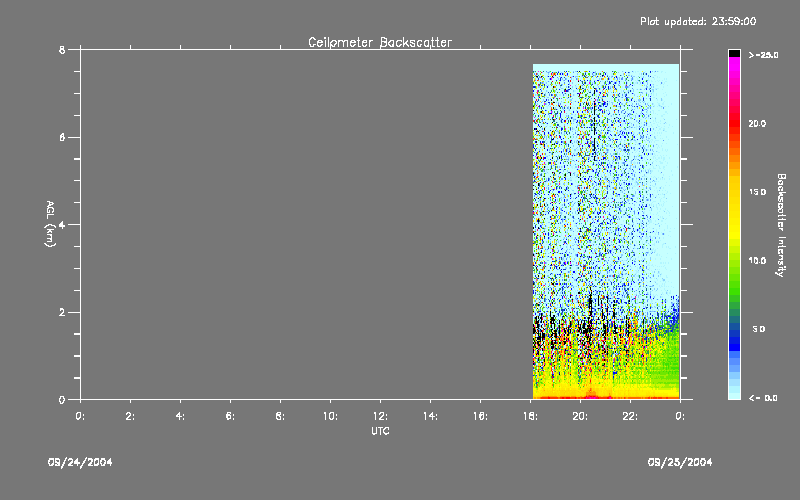Click the colorbar label '<= 0.0'
The width and height of the screenshot is (800, 500).
click(763, 398)
